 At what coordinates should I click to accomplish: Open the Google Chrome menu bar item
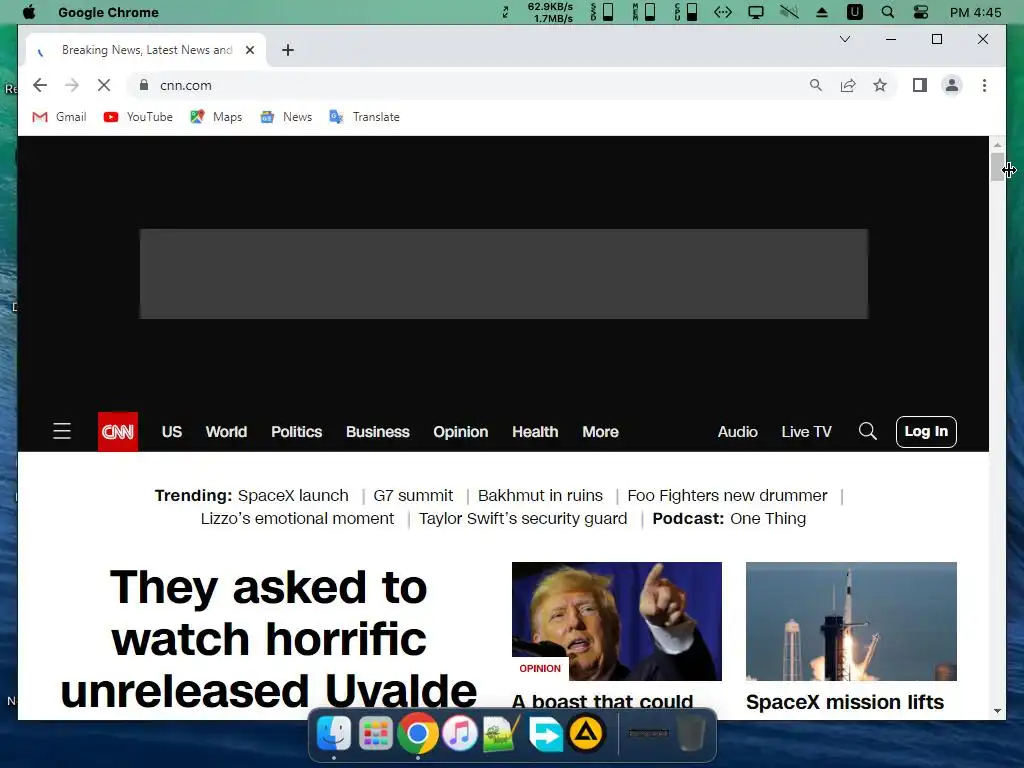(108, 12)
